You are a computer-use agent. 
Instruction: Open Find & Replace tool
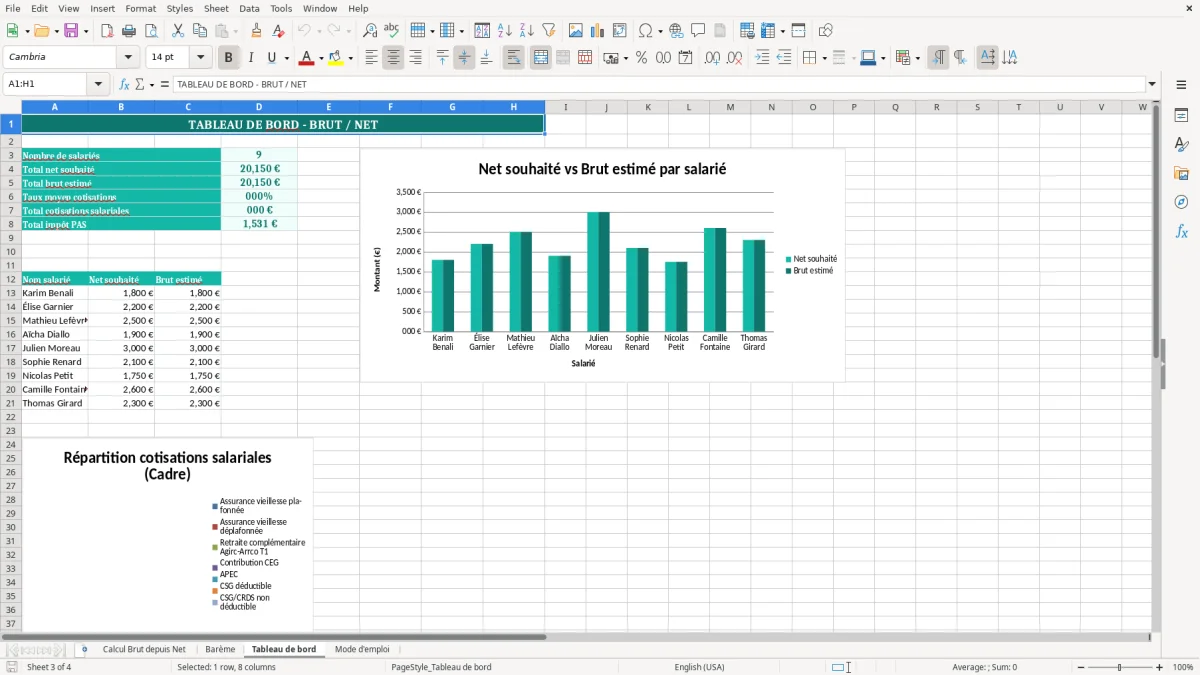coord(370,31)
